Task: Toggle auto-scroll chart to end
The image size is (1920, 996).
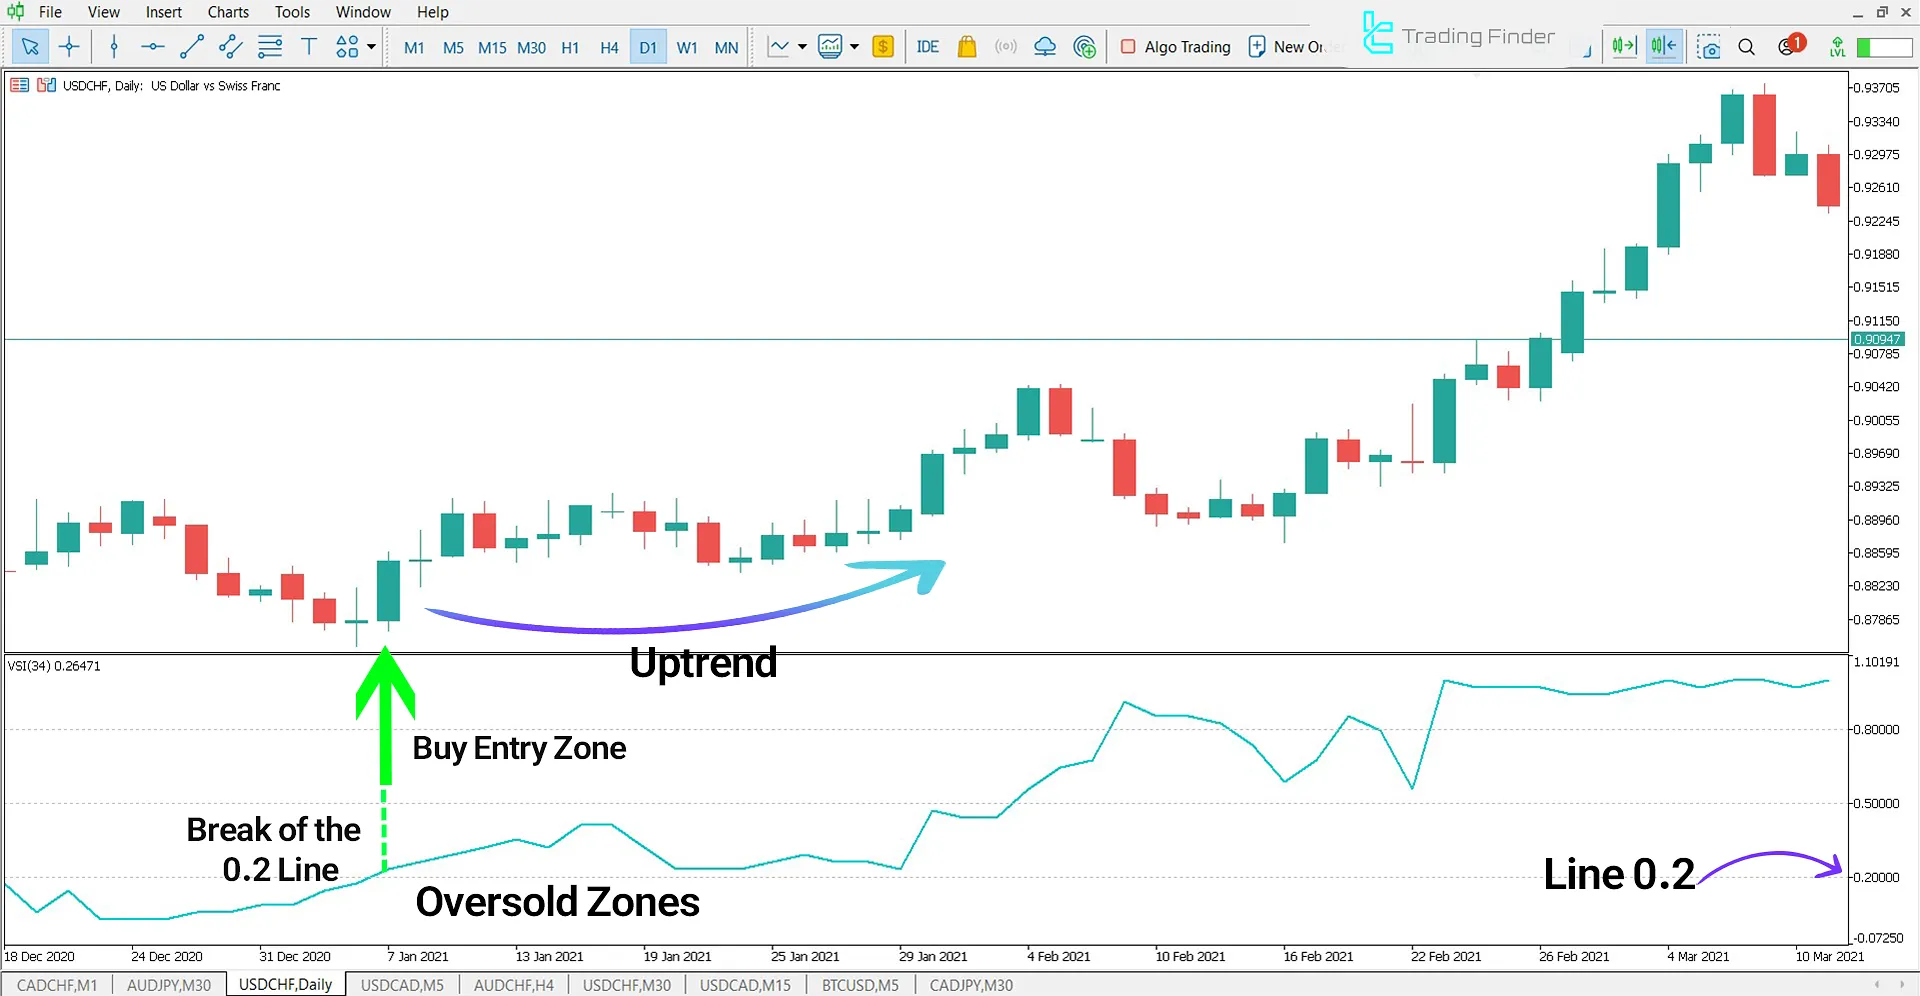Action: click(x=1623, y=46)
